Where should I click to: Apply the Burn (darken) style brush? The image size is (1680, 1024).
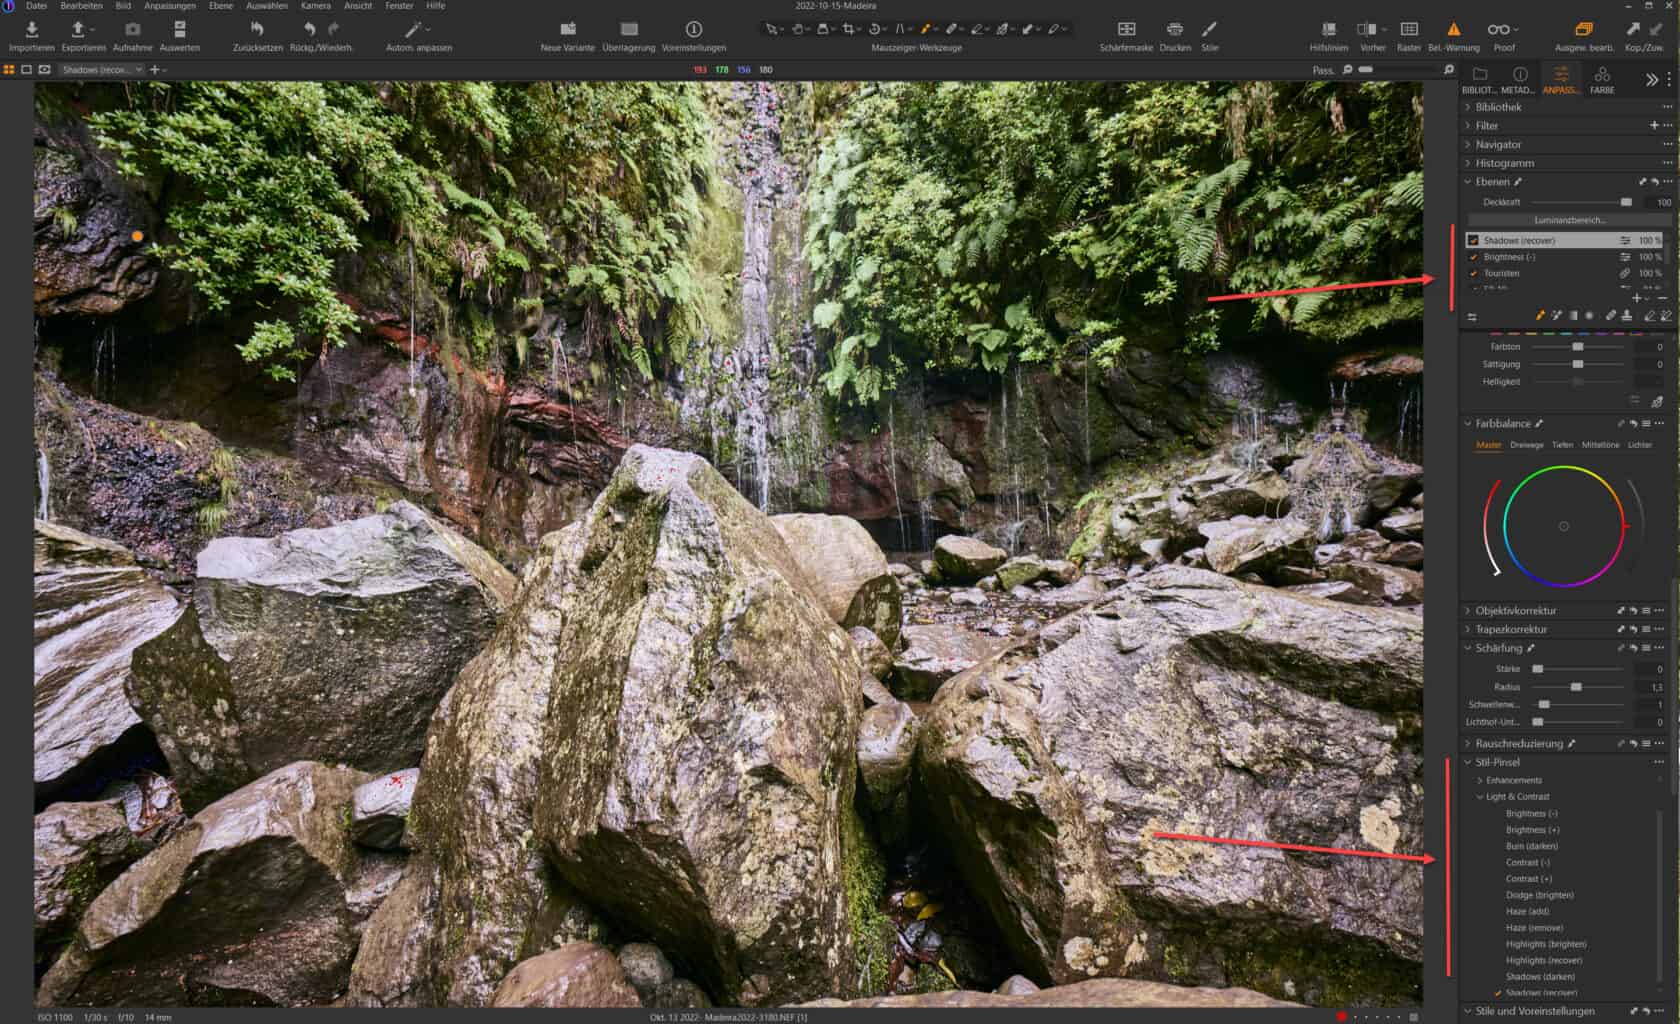pyautogui.click(x=1531, y=846)
